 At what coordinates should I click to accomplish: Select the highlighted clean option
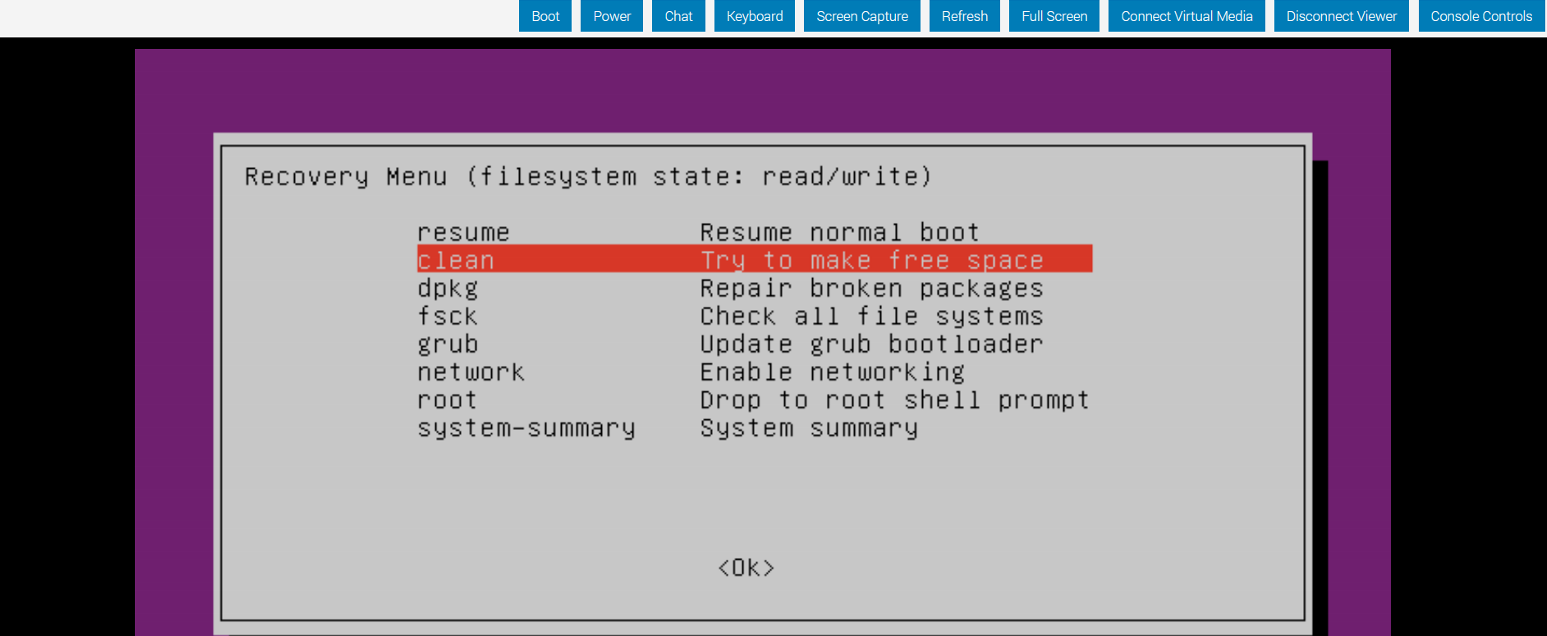(754, 260)
